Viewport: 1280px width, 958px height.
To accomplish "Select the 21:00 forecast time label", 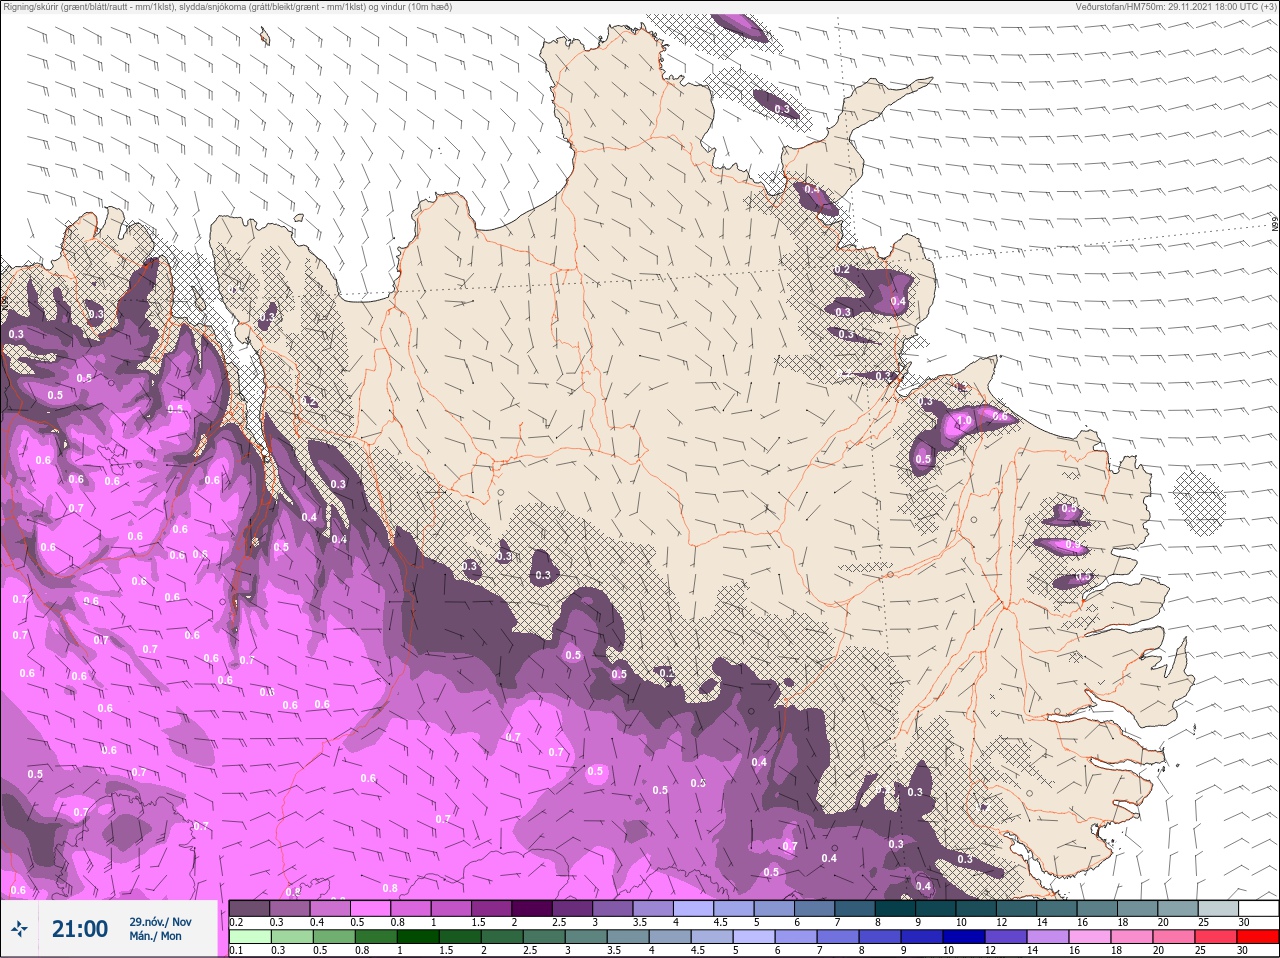I will pos(80,929).
